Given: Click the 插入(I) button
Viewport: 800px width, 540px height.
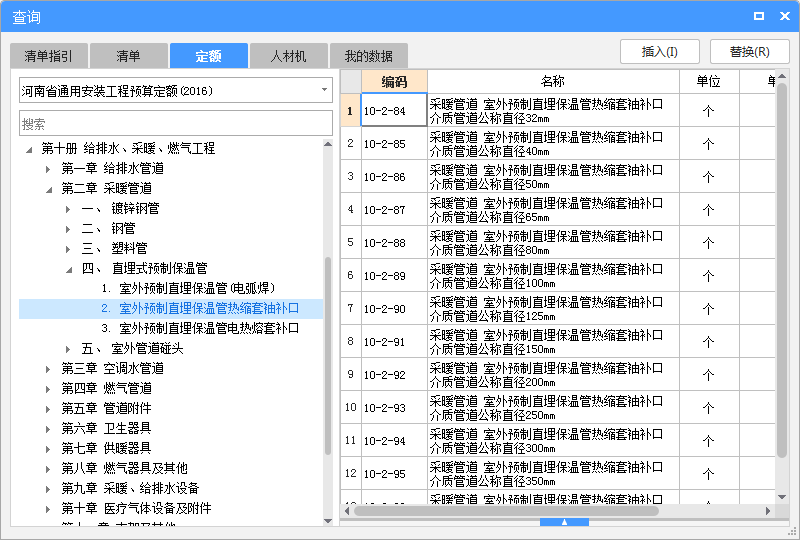Looking at the screenshot, I should pyautogui.click(x=660, y=52).
